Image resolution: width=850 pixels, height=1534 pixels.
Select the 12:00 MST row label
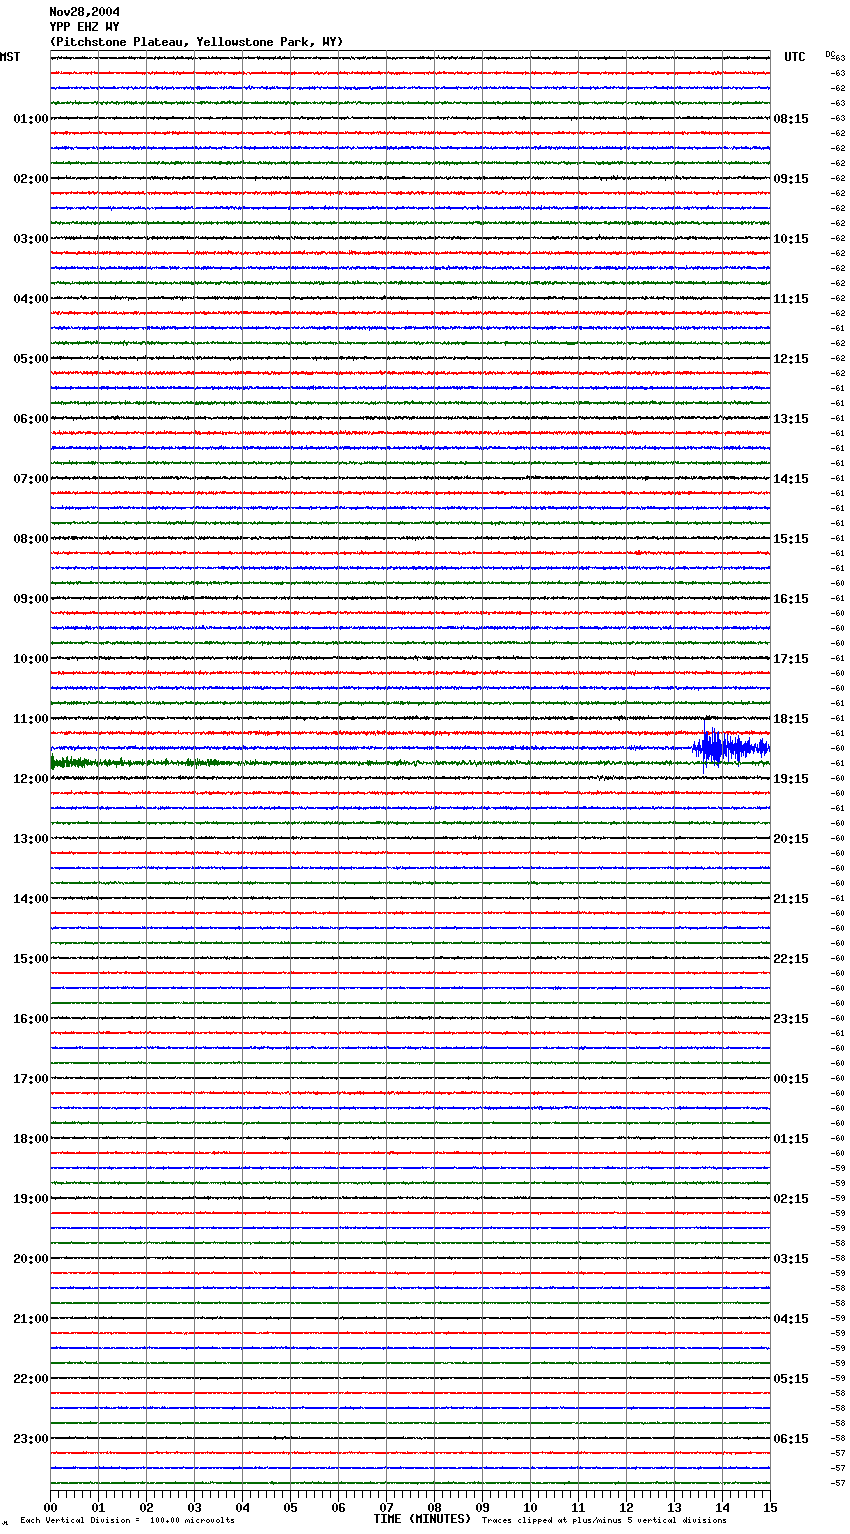31,779
